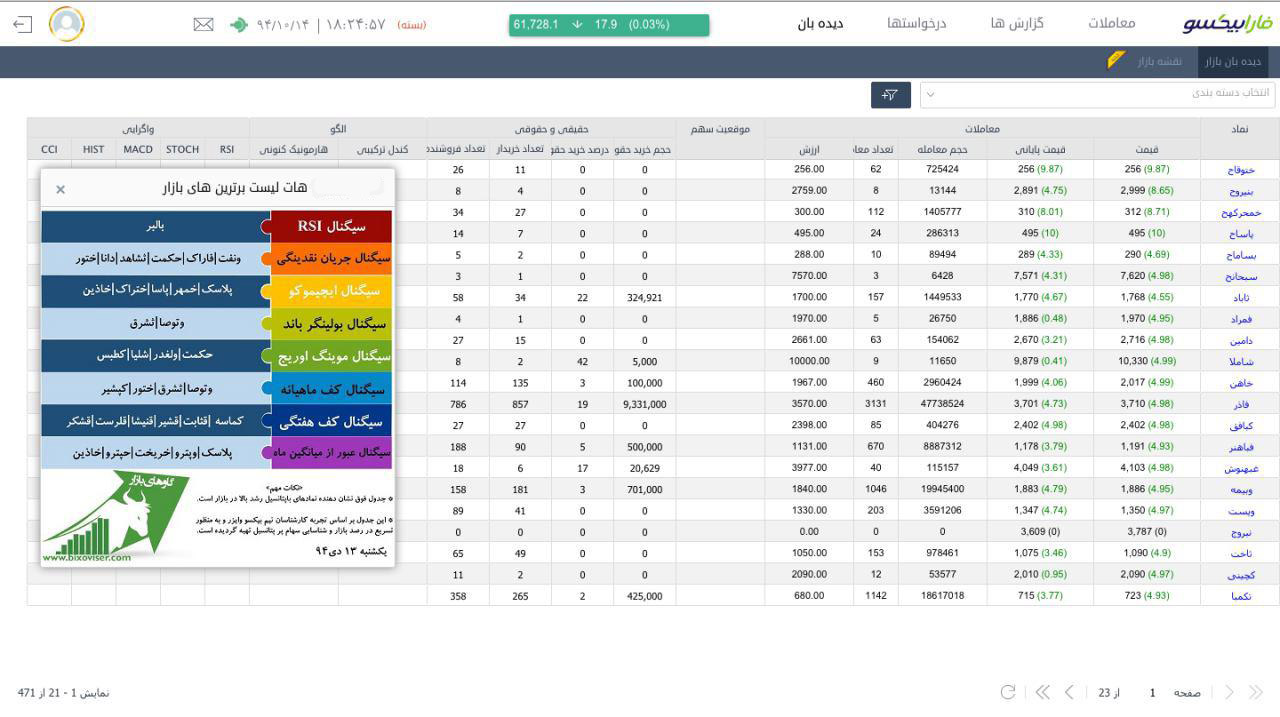The width and height of the screenshot is (1280, 717).
Task: Click the add filter funnel button
Action: (x=890, y=95)
